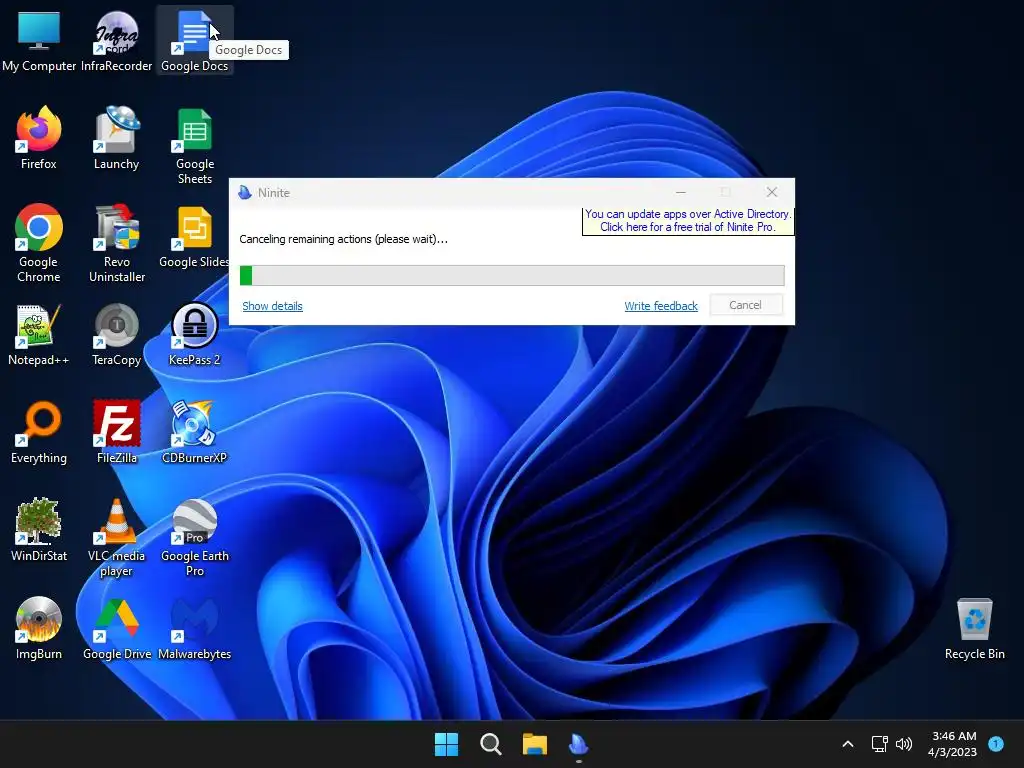The image size is (1024, 768).
Task: Select the KeePass 2 desktop shortcut
Action: [x=195, y=334]
